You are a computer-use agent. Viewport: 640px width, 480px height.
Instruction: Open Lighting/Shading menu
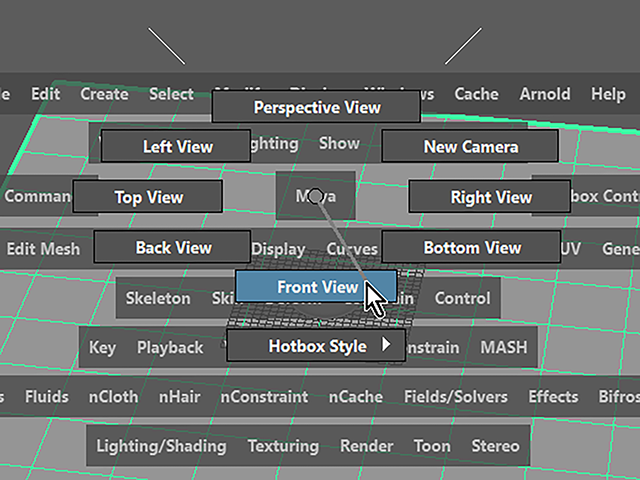click(x=161, y=446)
